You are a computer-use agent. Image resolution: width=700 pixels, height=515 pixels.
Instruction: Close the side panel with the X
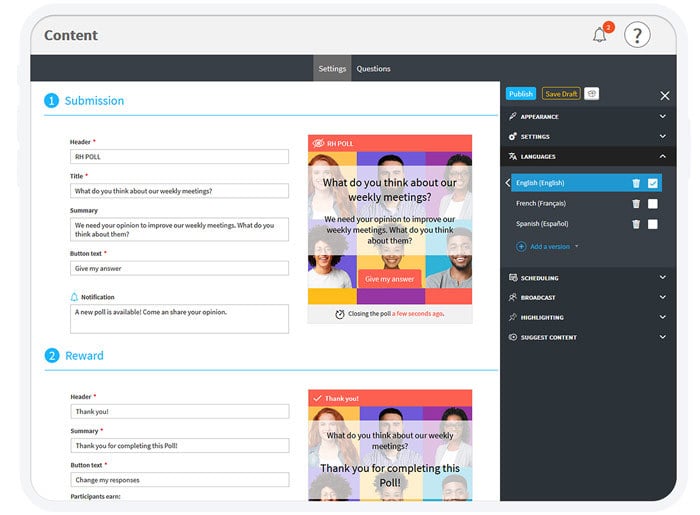pyautogui.click(x=665, y=96)
